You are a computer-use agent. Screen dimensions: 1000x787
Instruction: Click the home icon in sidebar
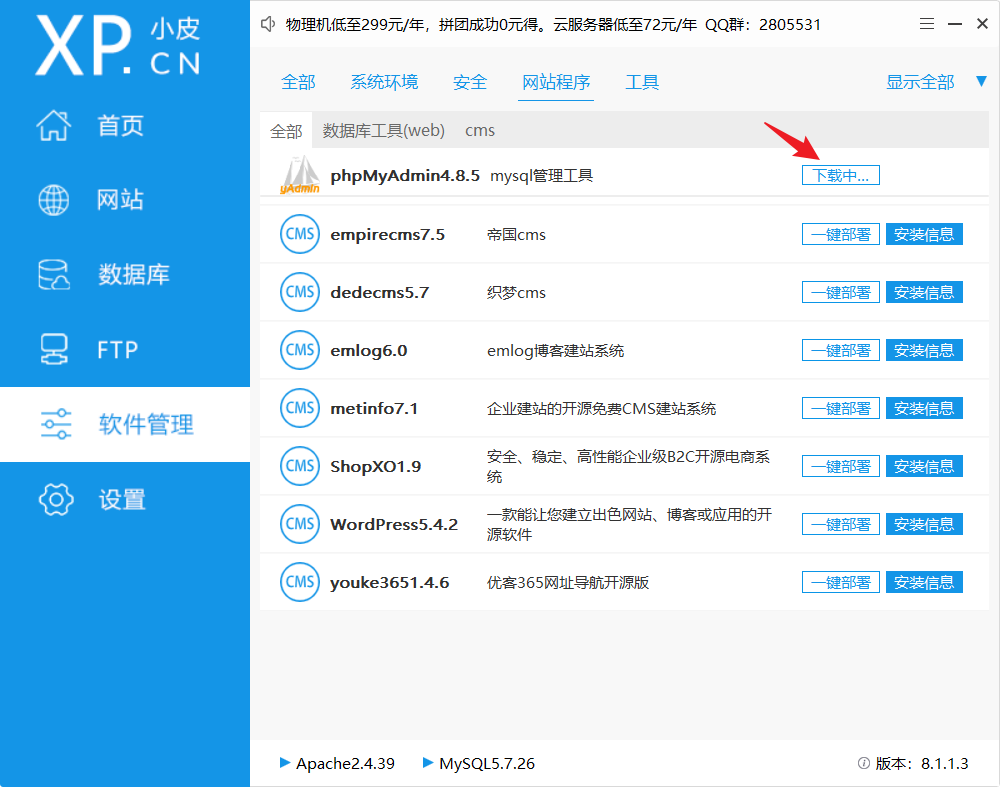[x=53, y=126]
